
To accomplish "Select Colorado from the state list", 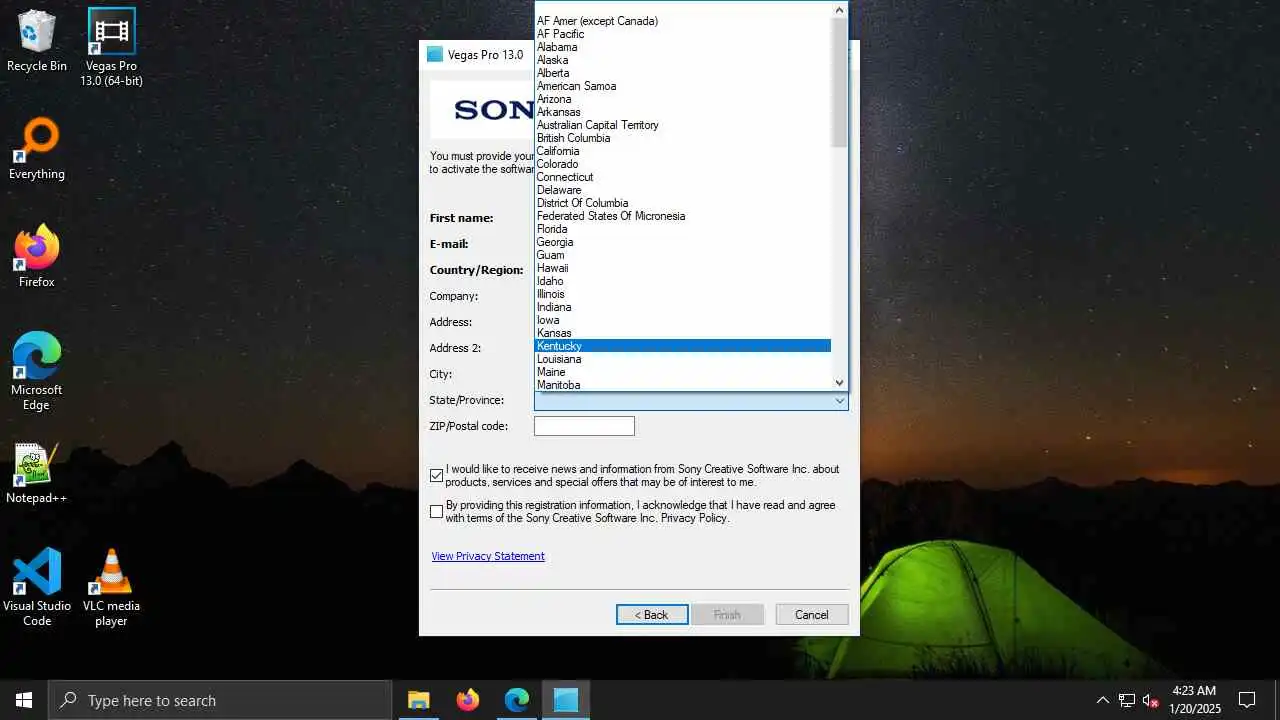I will pos(683,164).
